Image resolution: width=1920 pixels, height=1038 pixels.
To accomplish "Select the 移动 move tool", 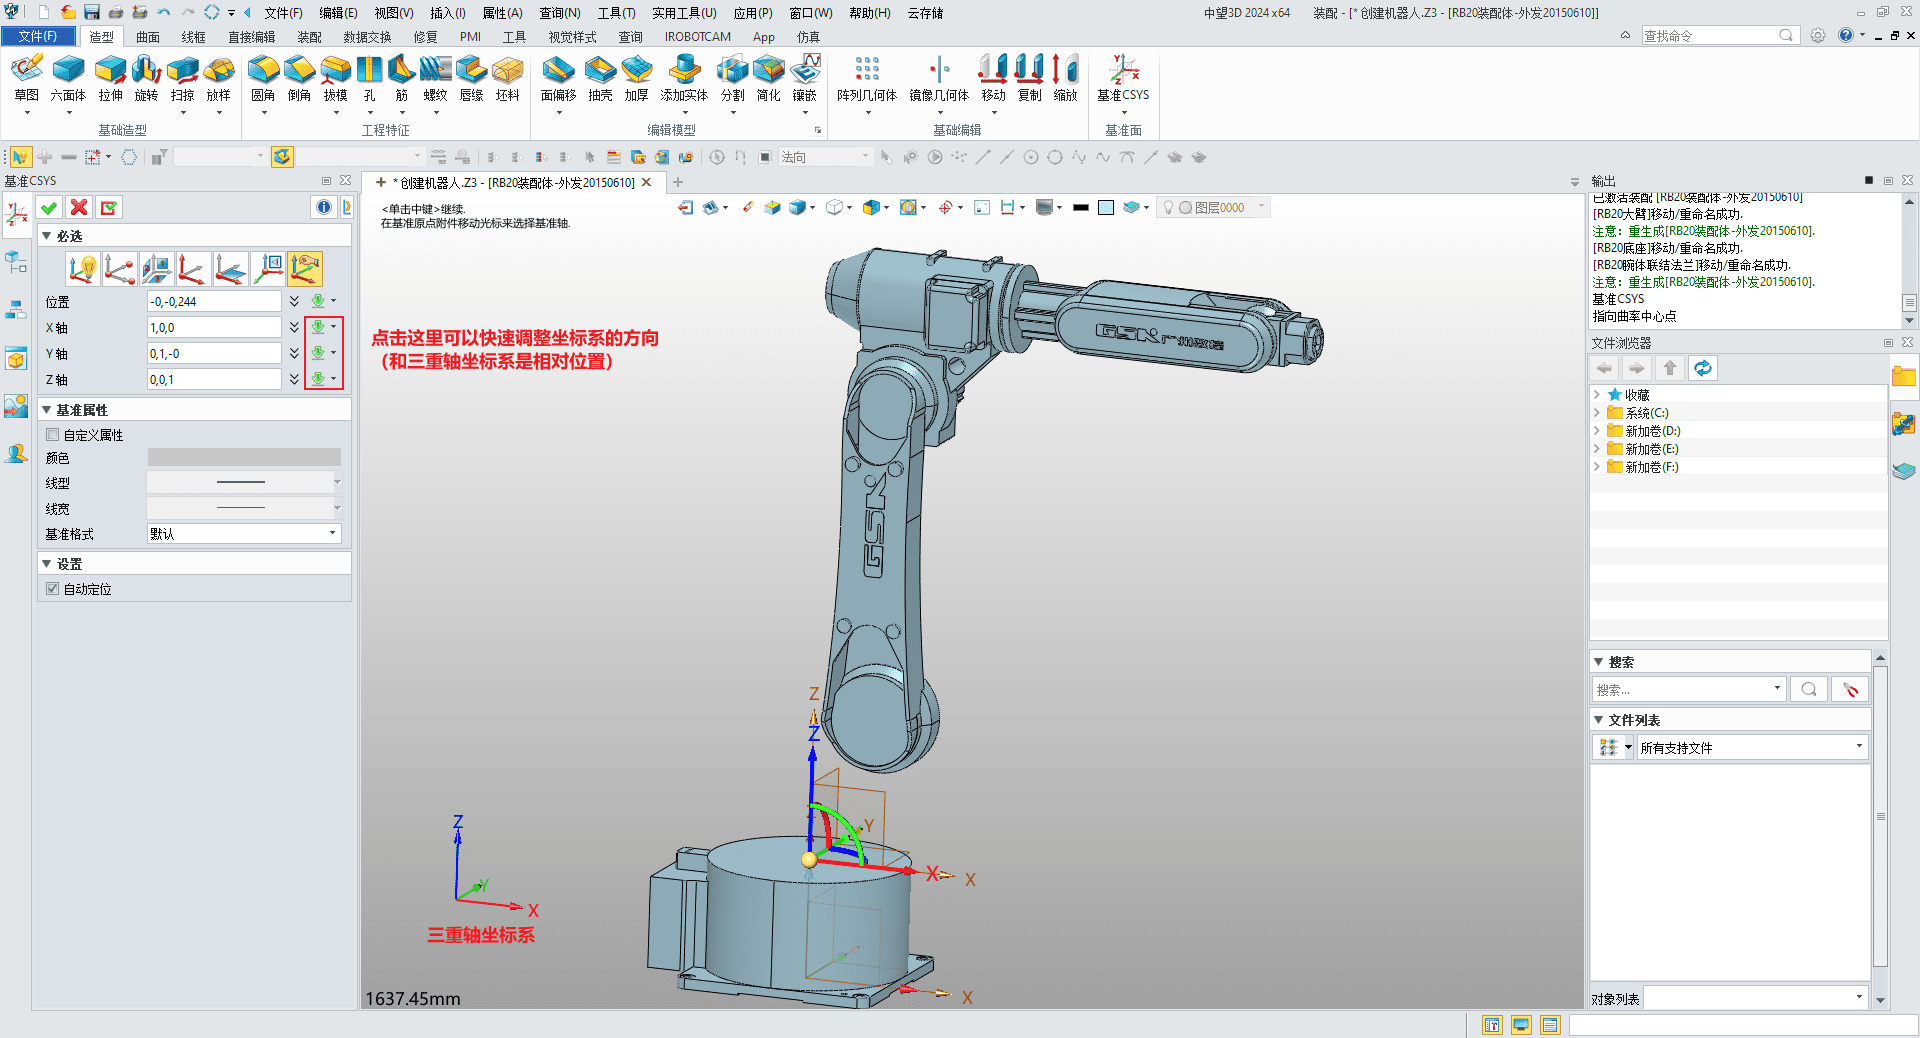I will 993,78.
